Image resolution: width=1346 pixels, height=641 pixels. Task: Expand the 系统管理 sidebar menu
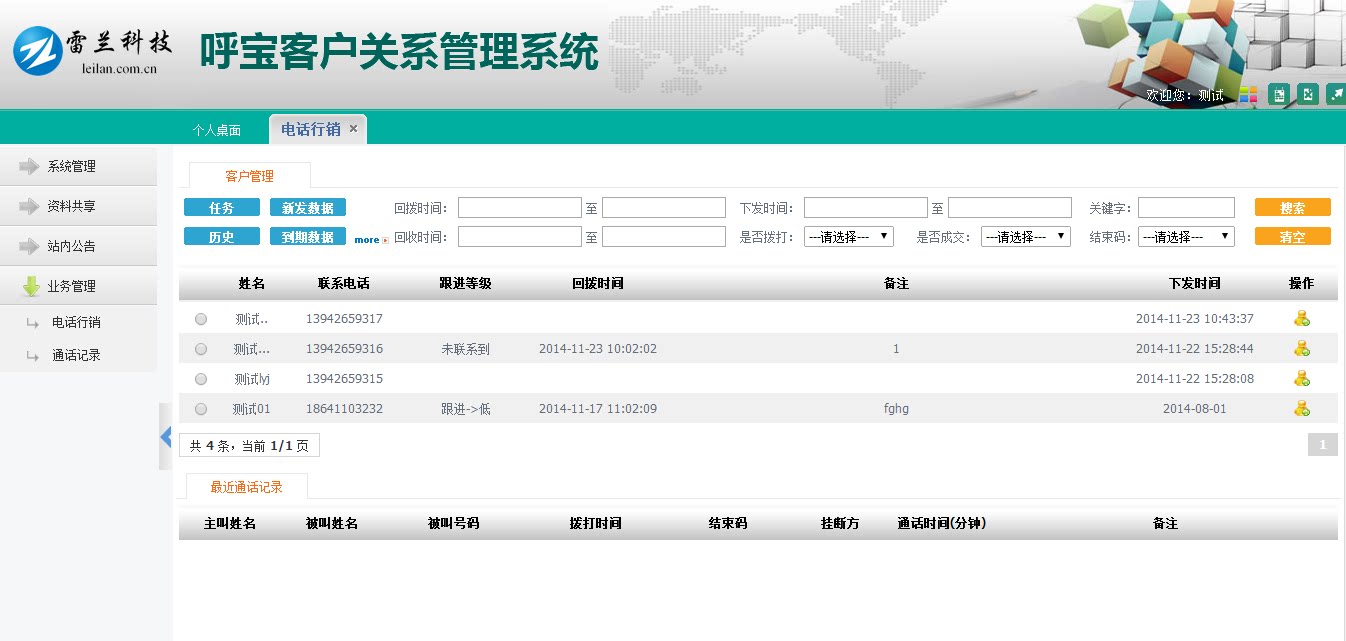click(72, 167)
